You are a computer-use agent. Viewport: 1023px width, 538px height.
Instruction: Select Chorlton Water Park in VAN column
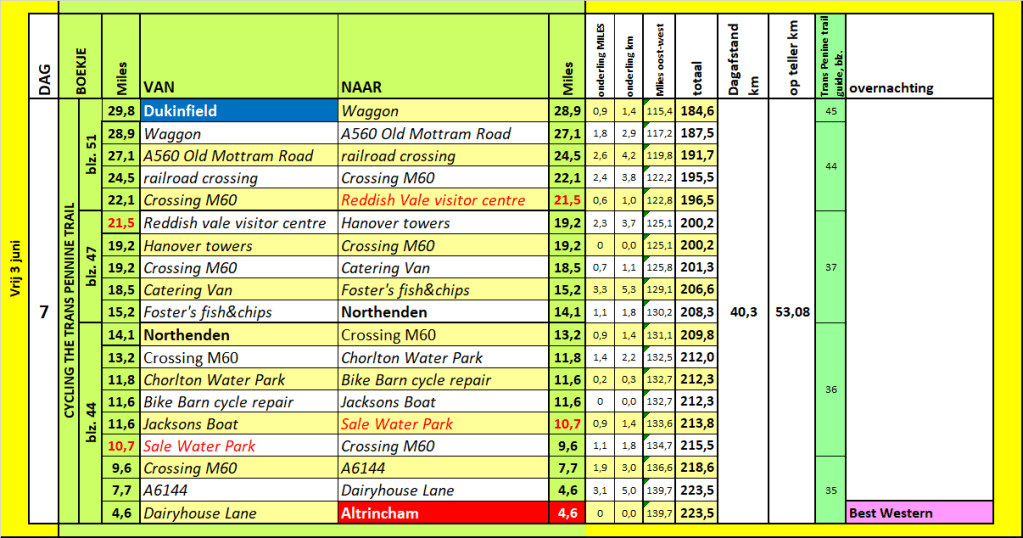pos(238,379)
